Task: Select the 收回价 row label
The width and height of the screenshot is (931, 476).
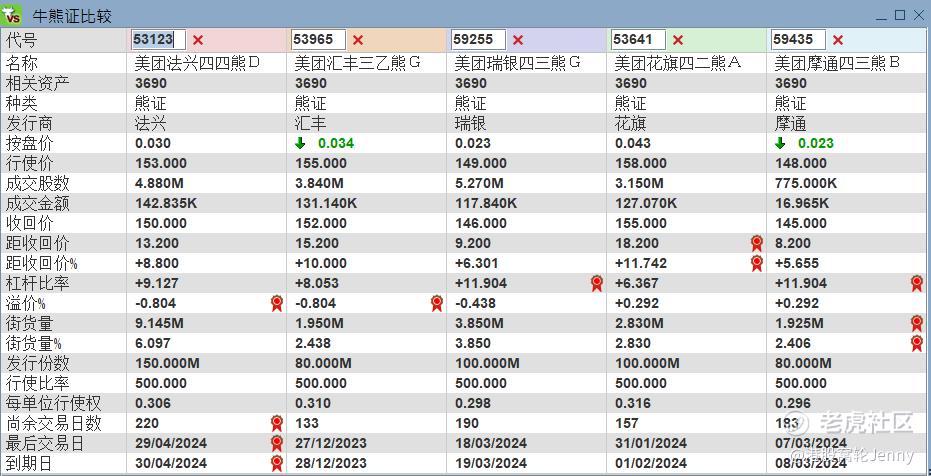Action: pos(29,223)
